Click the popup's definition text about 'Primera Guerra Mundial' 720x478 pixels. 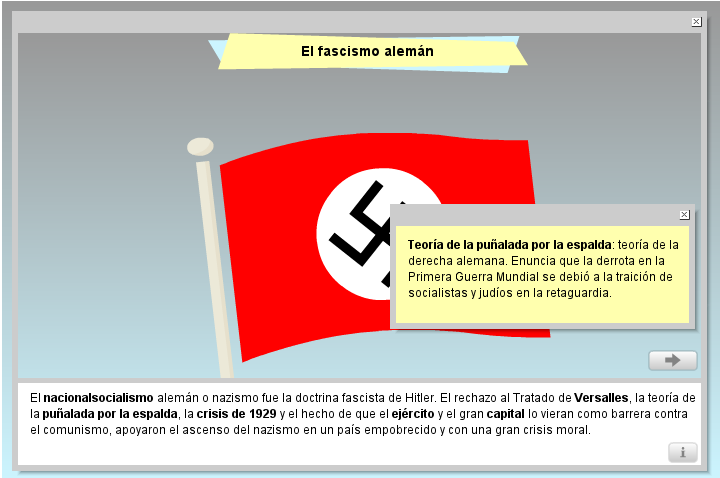tap(470, 277)
